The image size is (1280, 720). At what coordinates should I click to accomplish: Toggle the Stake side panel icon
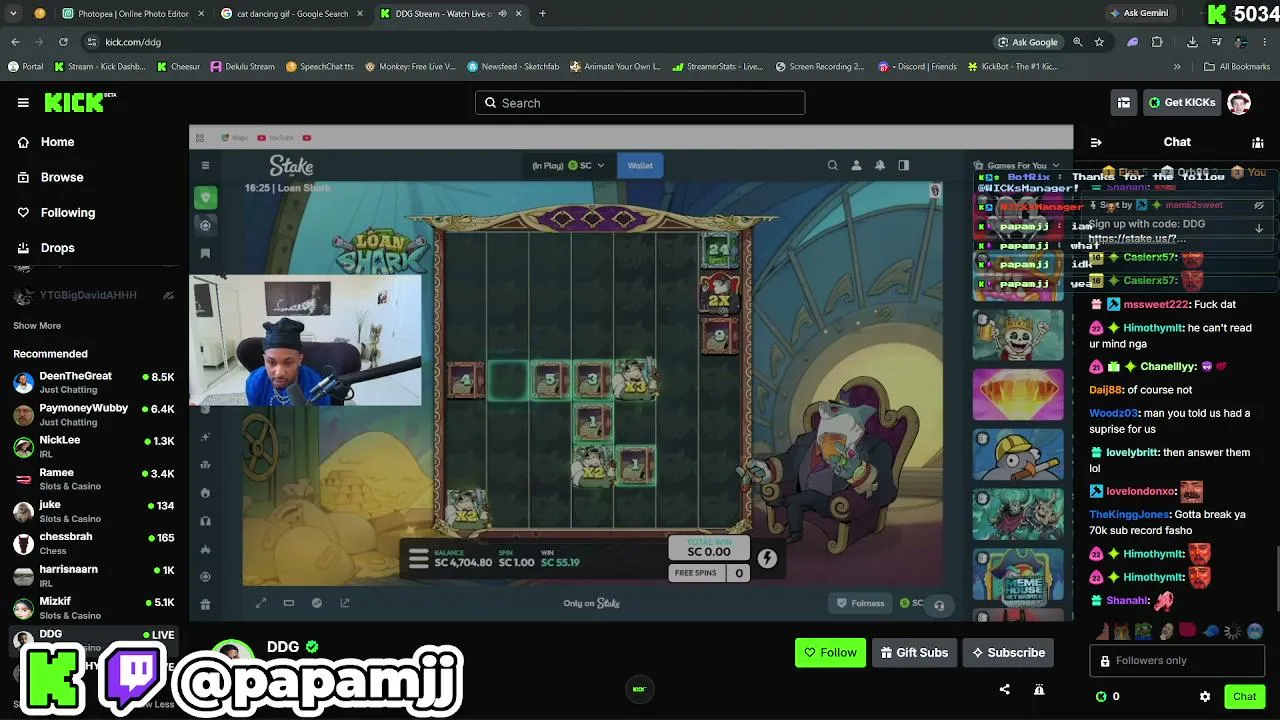tap(904, 165)
